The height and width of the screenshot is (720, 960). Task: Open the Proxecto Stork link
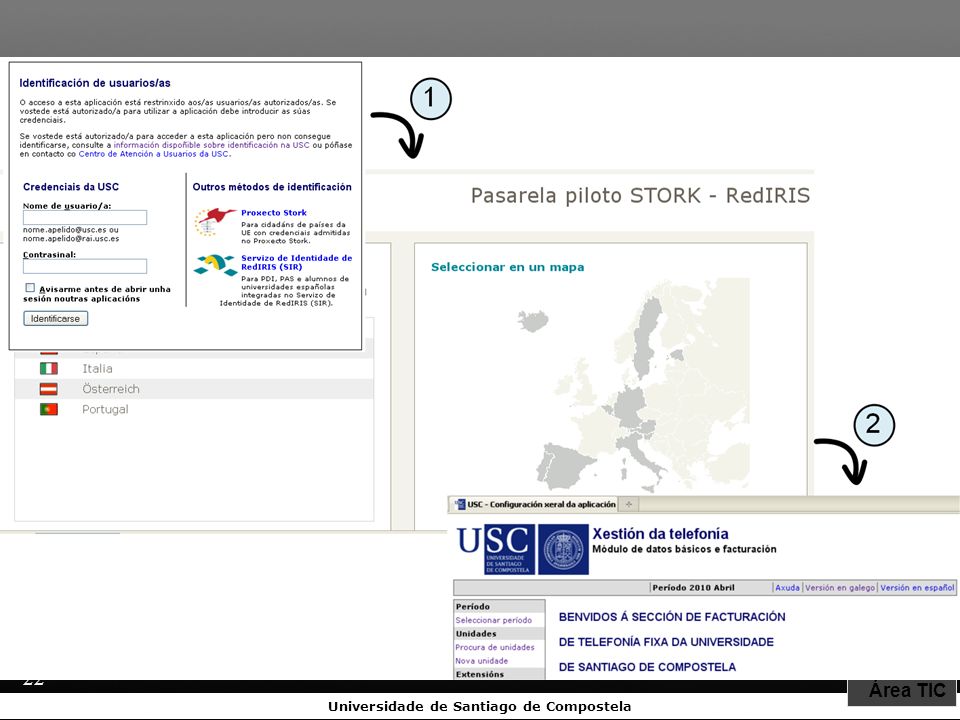click(274, 212)
